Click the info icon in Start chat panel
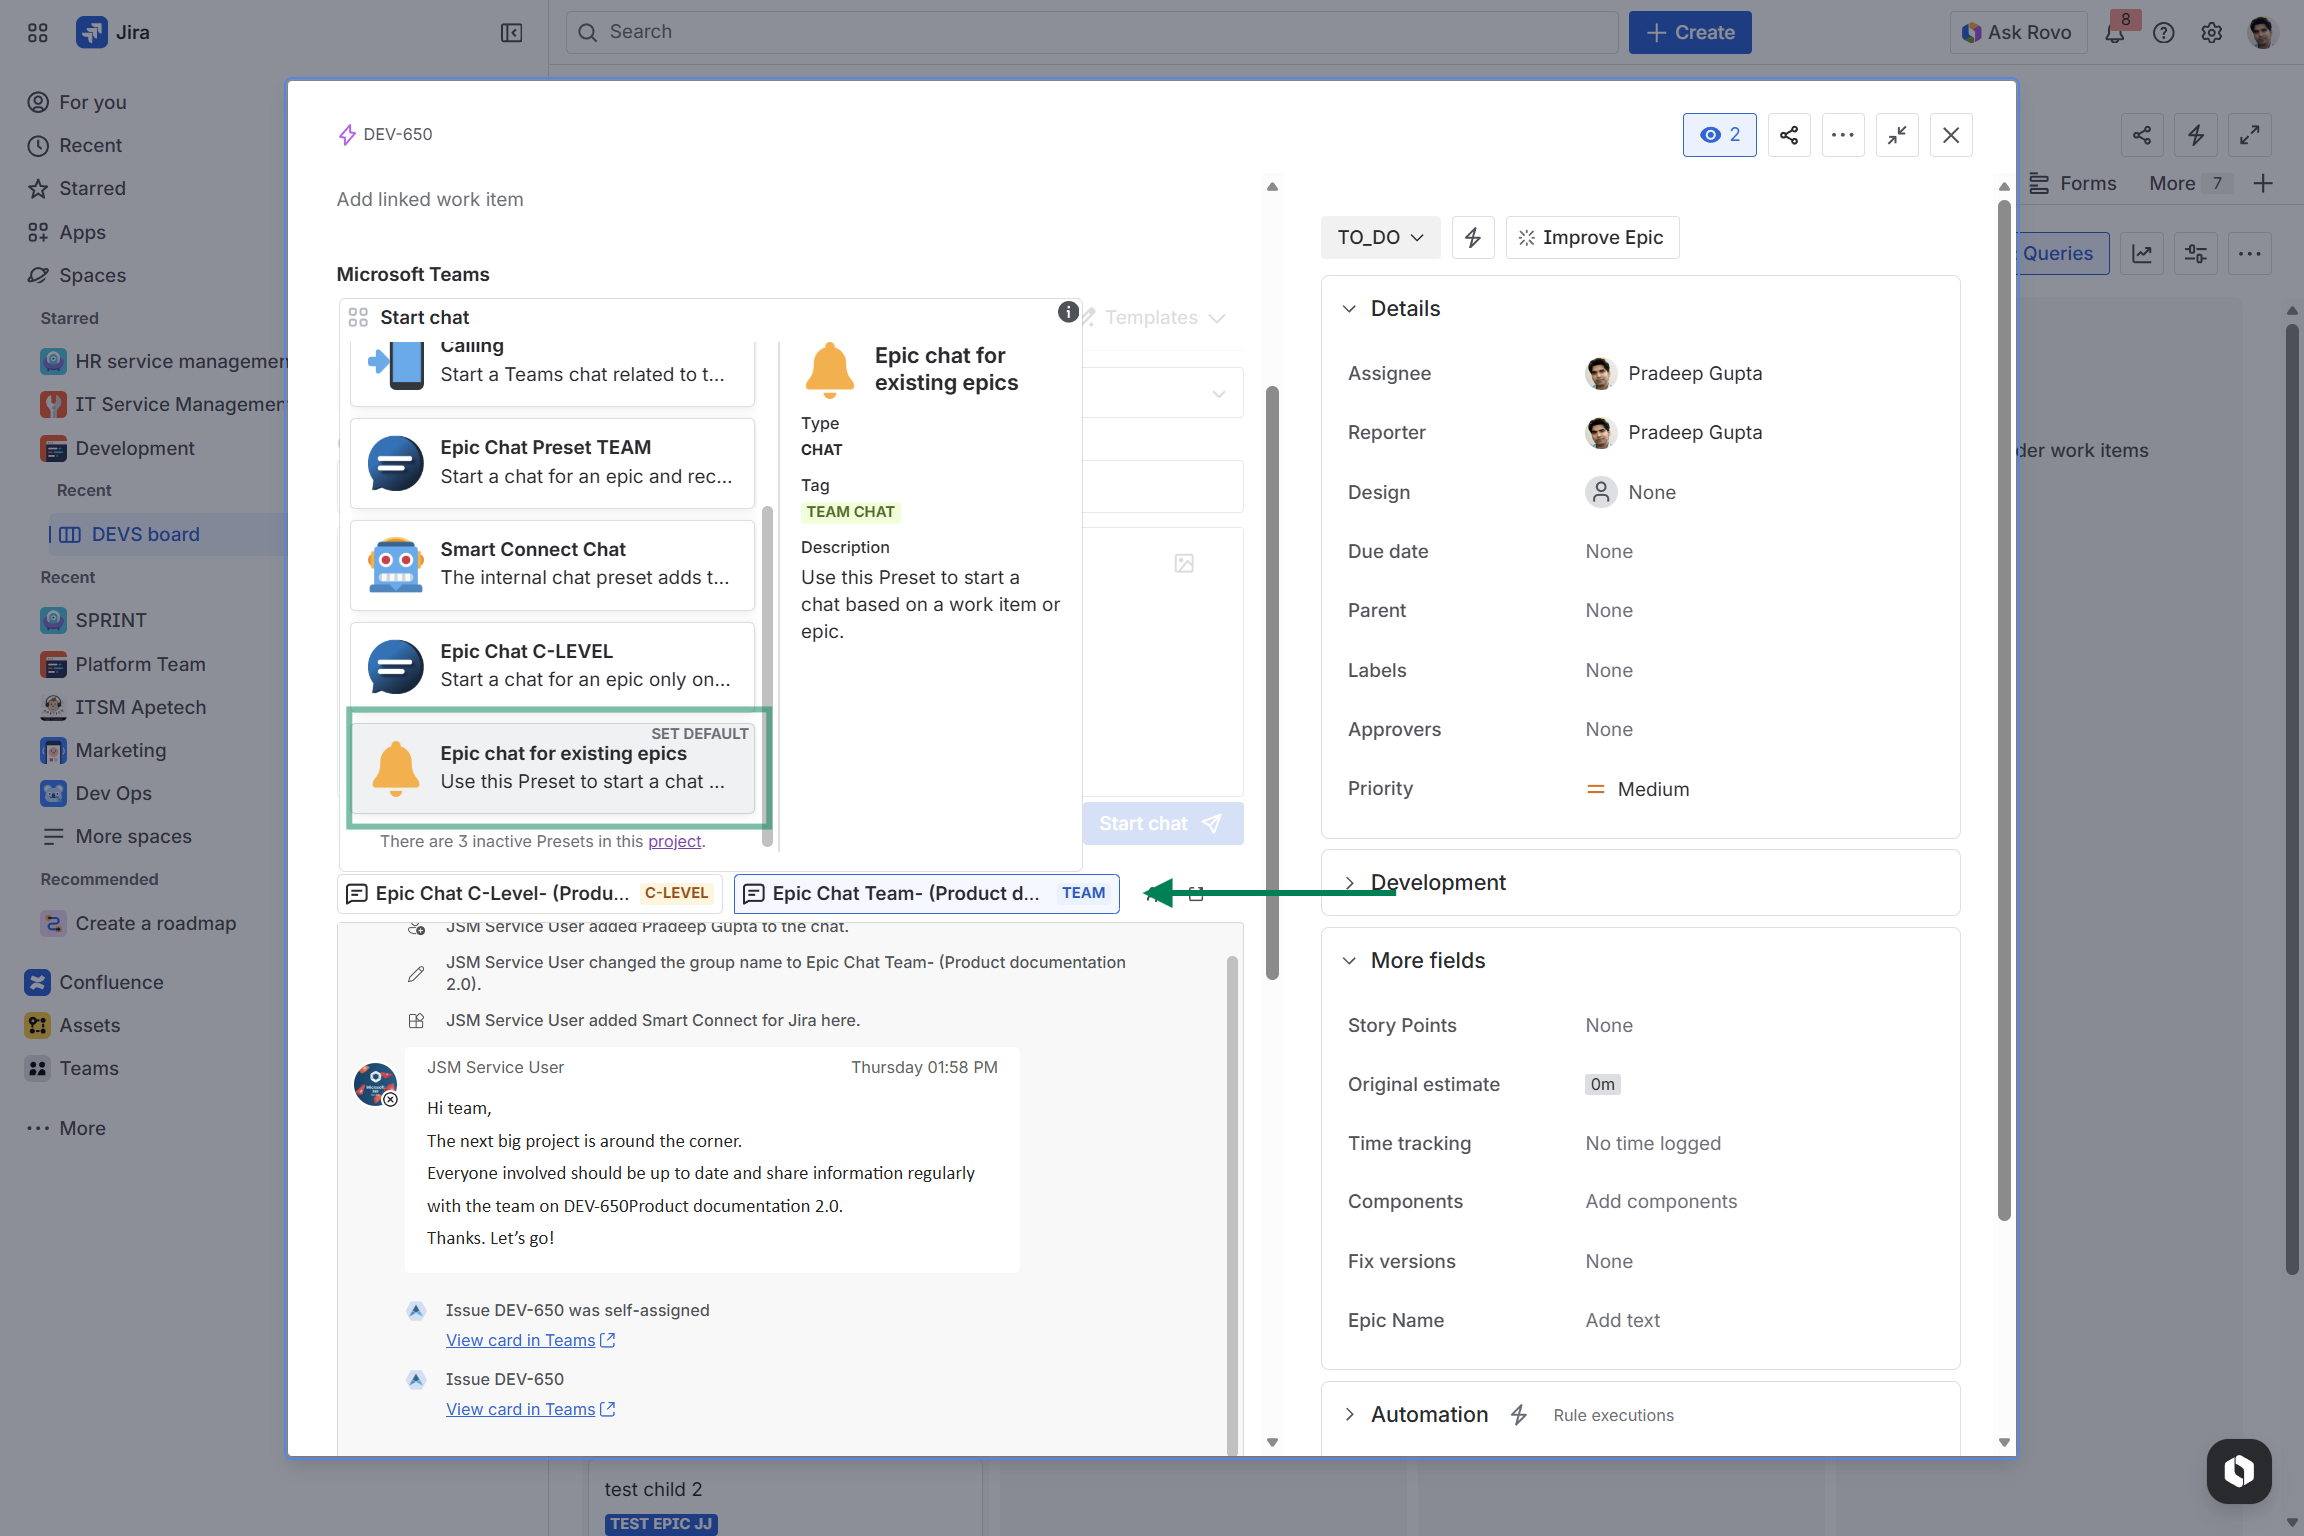 click(x=1068, y=312)
